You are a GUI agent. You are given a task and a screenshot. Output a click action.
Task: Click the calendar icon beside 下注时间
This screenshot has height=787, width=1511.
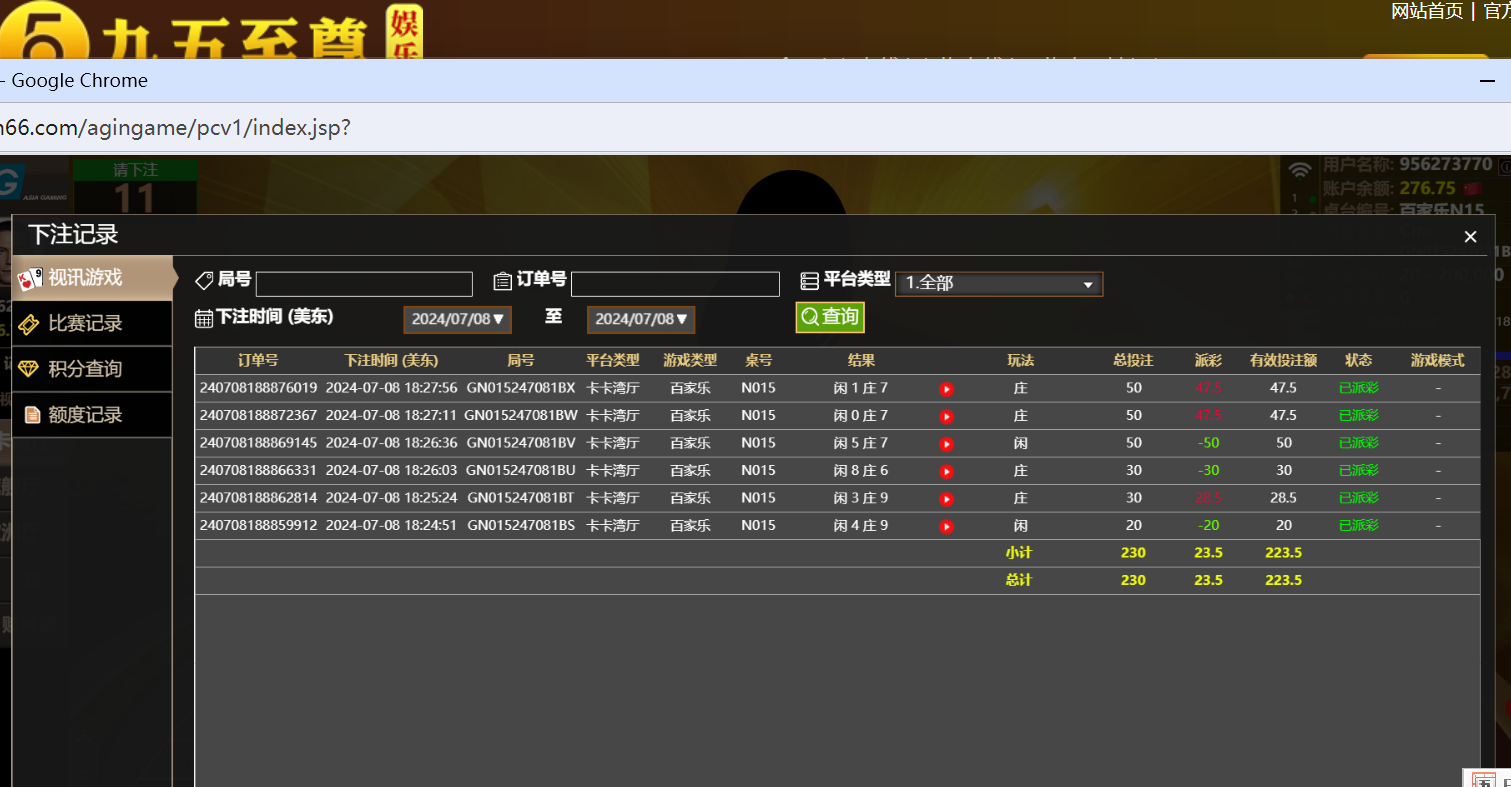[204, 319]
